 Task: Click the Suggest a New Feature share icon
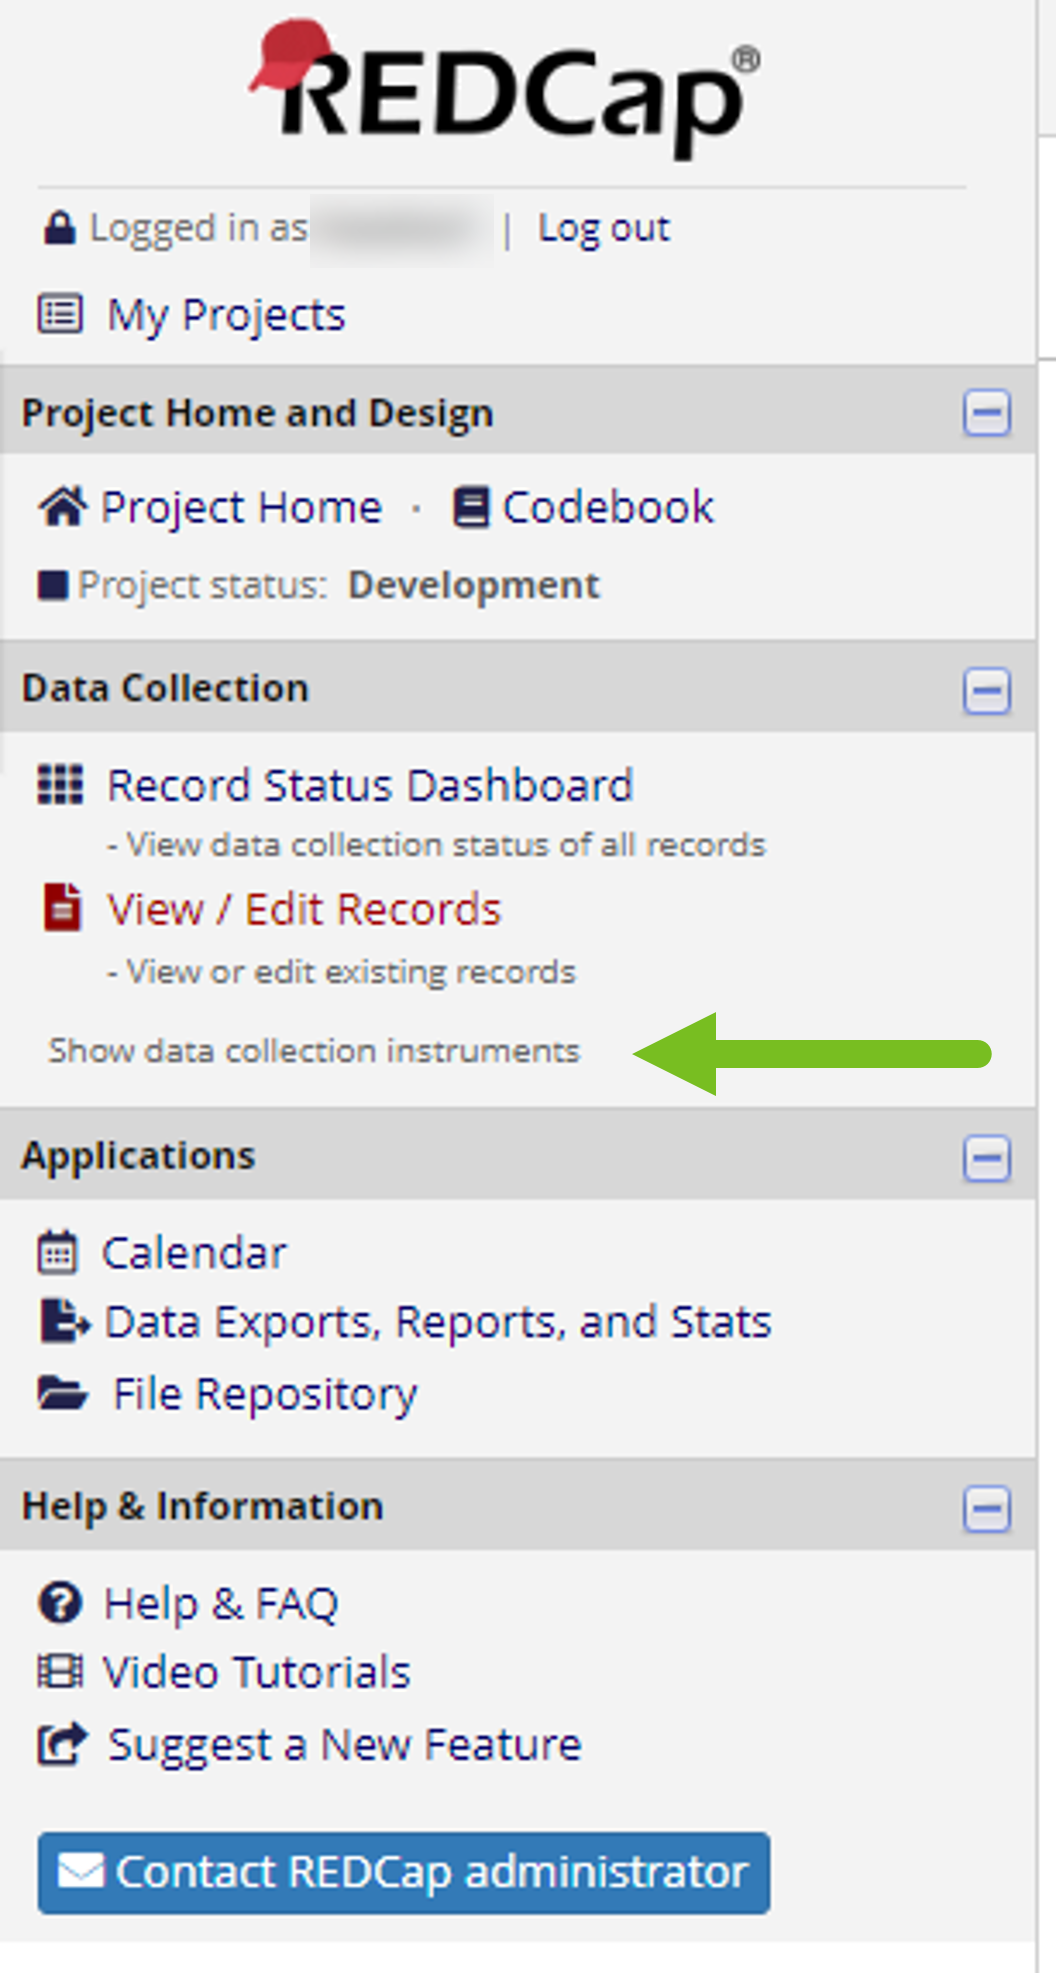click(x=62, y=1744)
